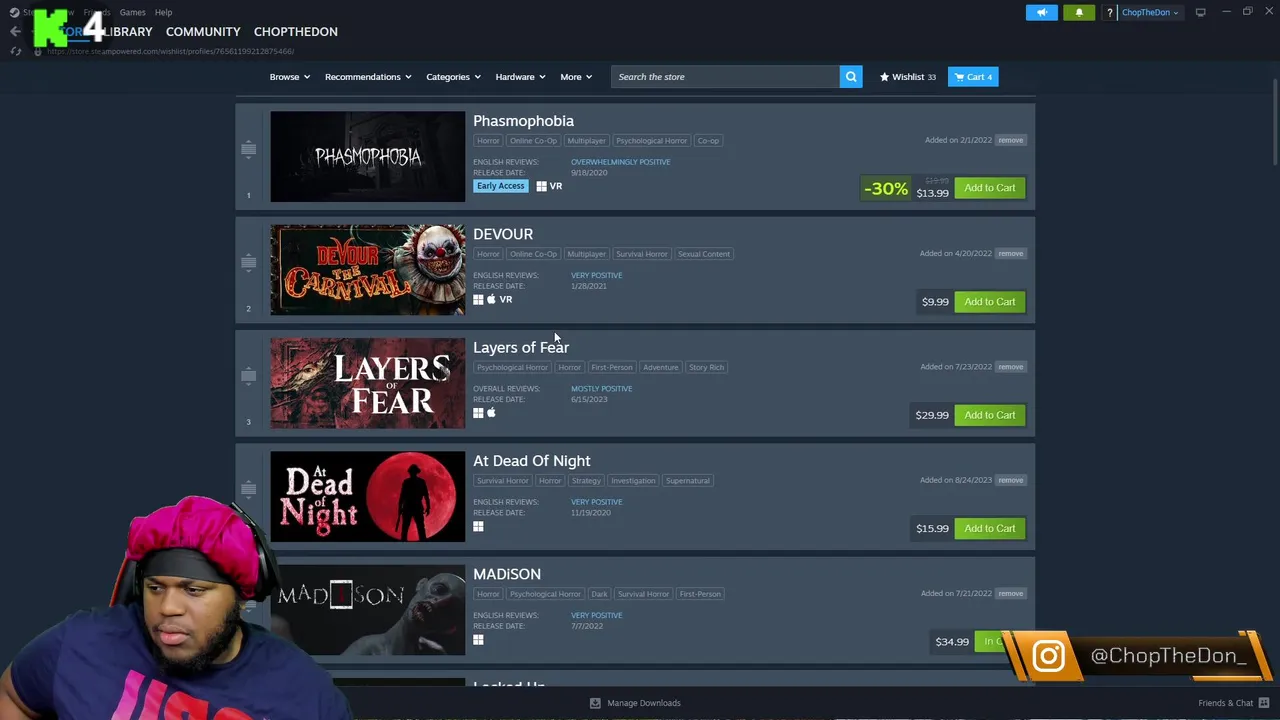
Task: Click the Manage Downloads icon
Action: 595,703
